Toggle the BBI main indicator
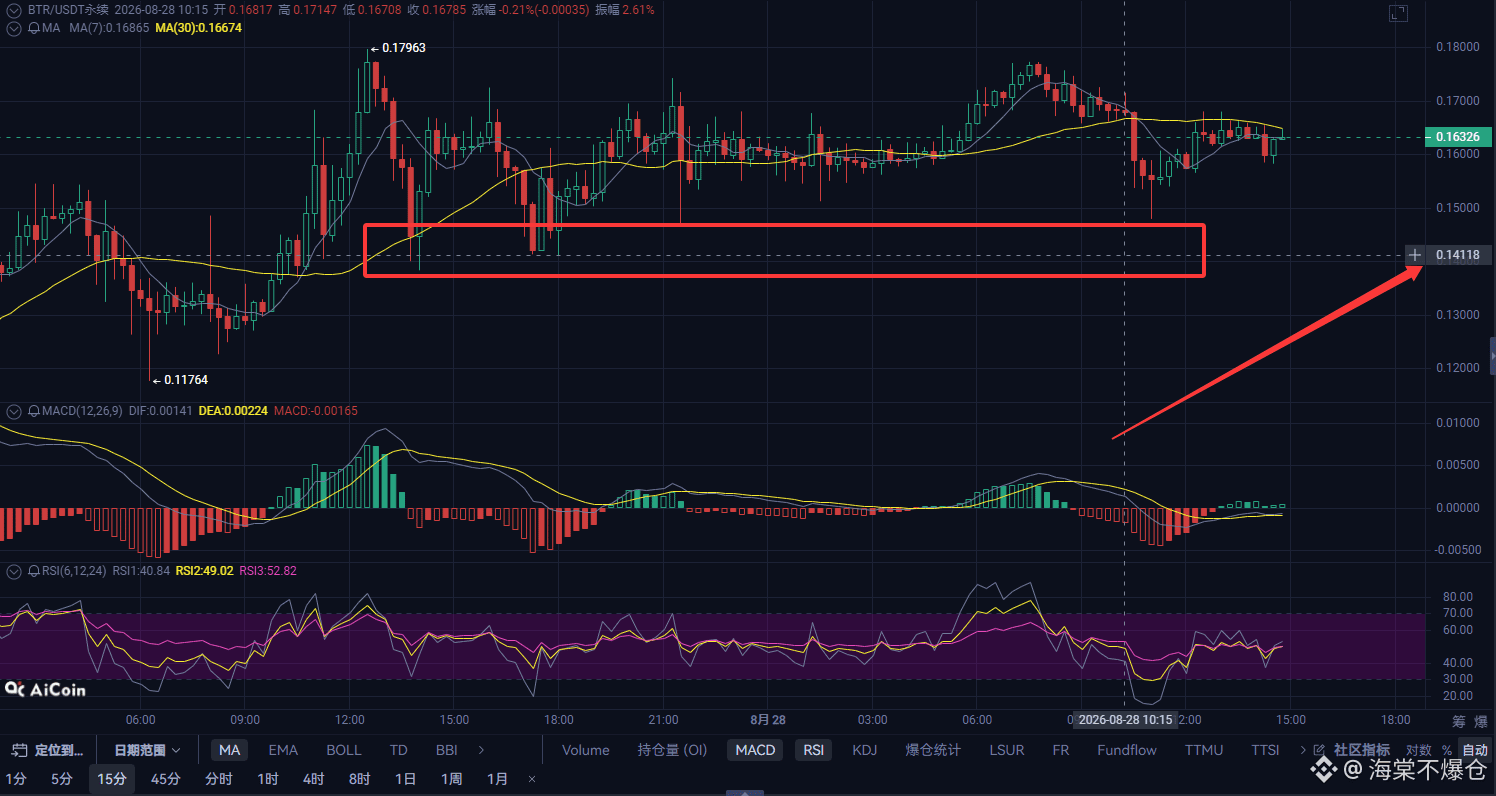Viewport: 1496px width, 796px height. tap(447, 750)
